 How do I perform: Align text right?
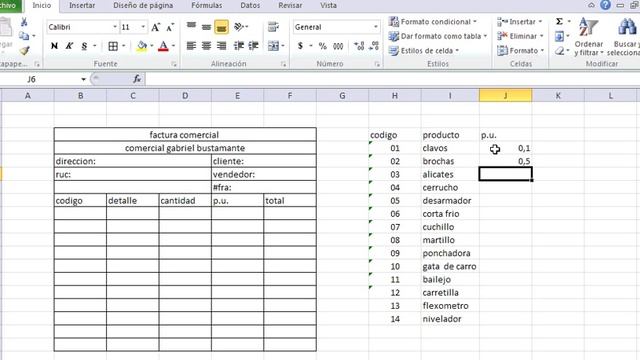click(221, 46)
